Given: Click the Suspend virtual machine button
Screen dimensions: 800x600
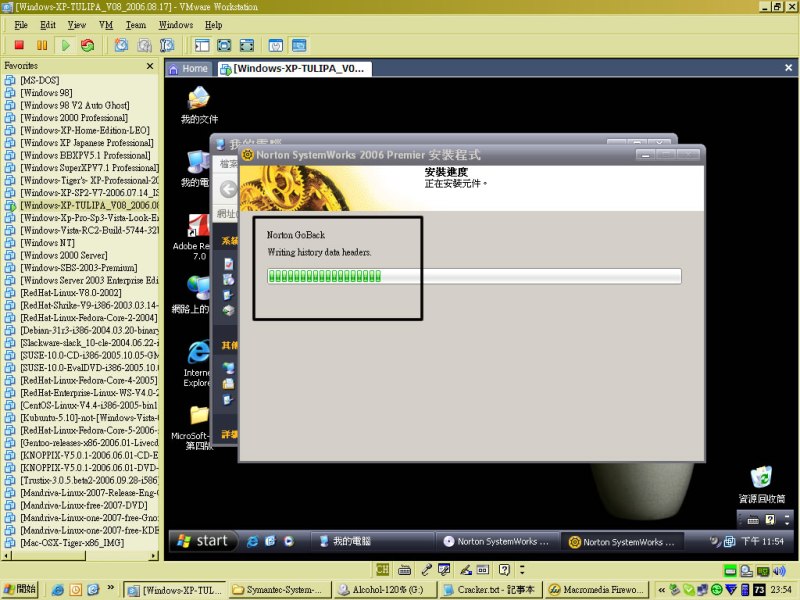Looking at the screenshot, I should coord(42,45).
